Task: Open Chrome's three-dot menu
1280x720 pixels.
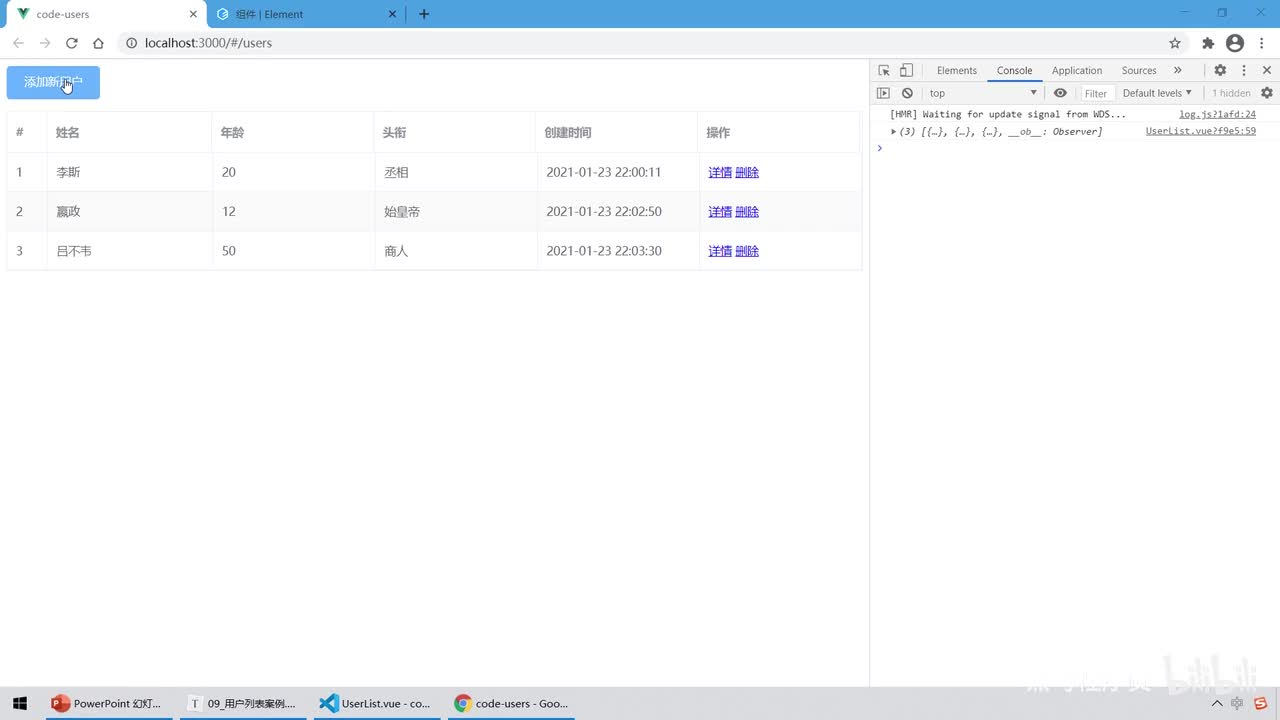Action: point(1261,43)
